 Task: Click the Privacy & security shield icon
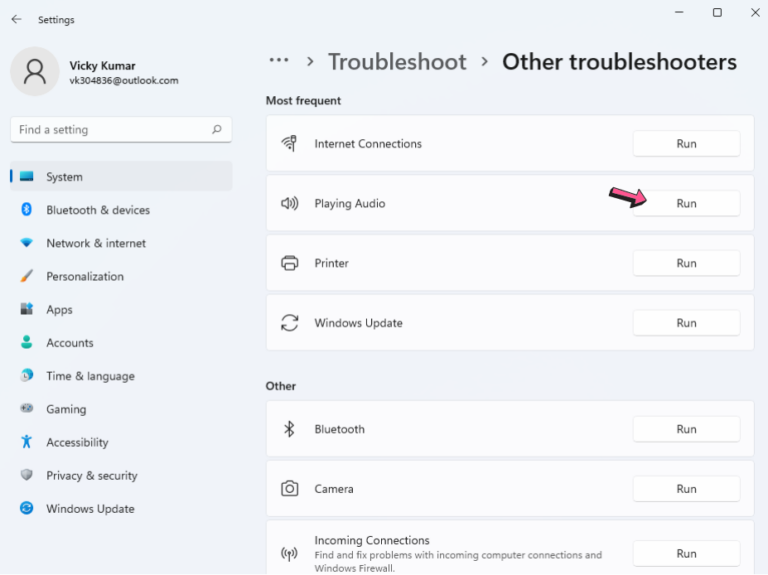point(27,475)
